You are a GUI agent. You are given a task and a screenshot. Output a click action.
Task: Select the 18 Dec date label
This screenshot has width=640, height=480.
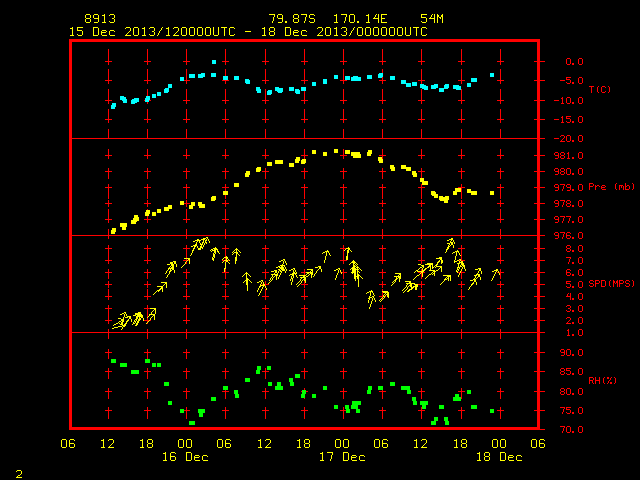499,457
